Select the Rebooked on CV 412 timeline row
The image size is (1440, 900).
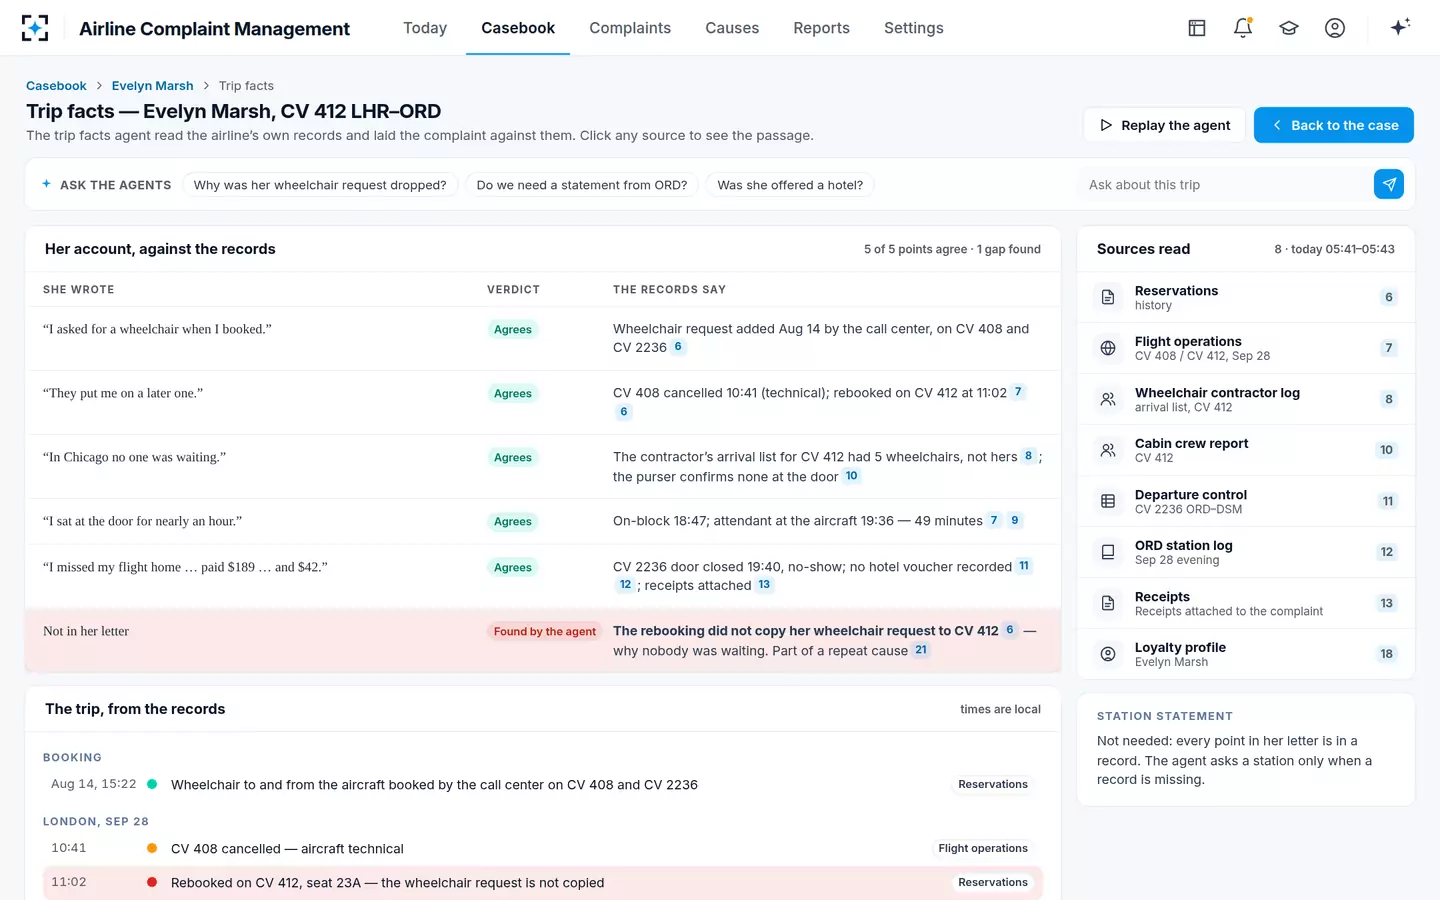tap(543, 883)
